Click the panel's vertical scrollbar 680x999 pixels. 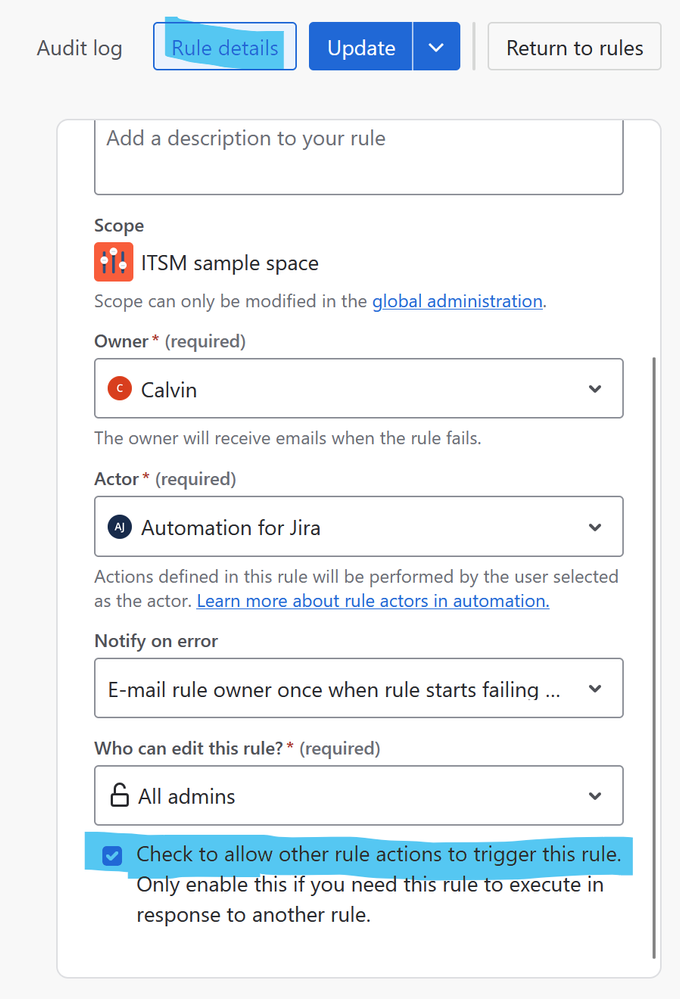pos(654,650)
